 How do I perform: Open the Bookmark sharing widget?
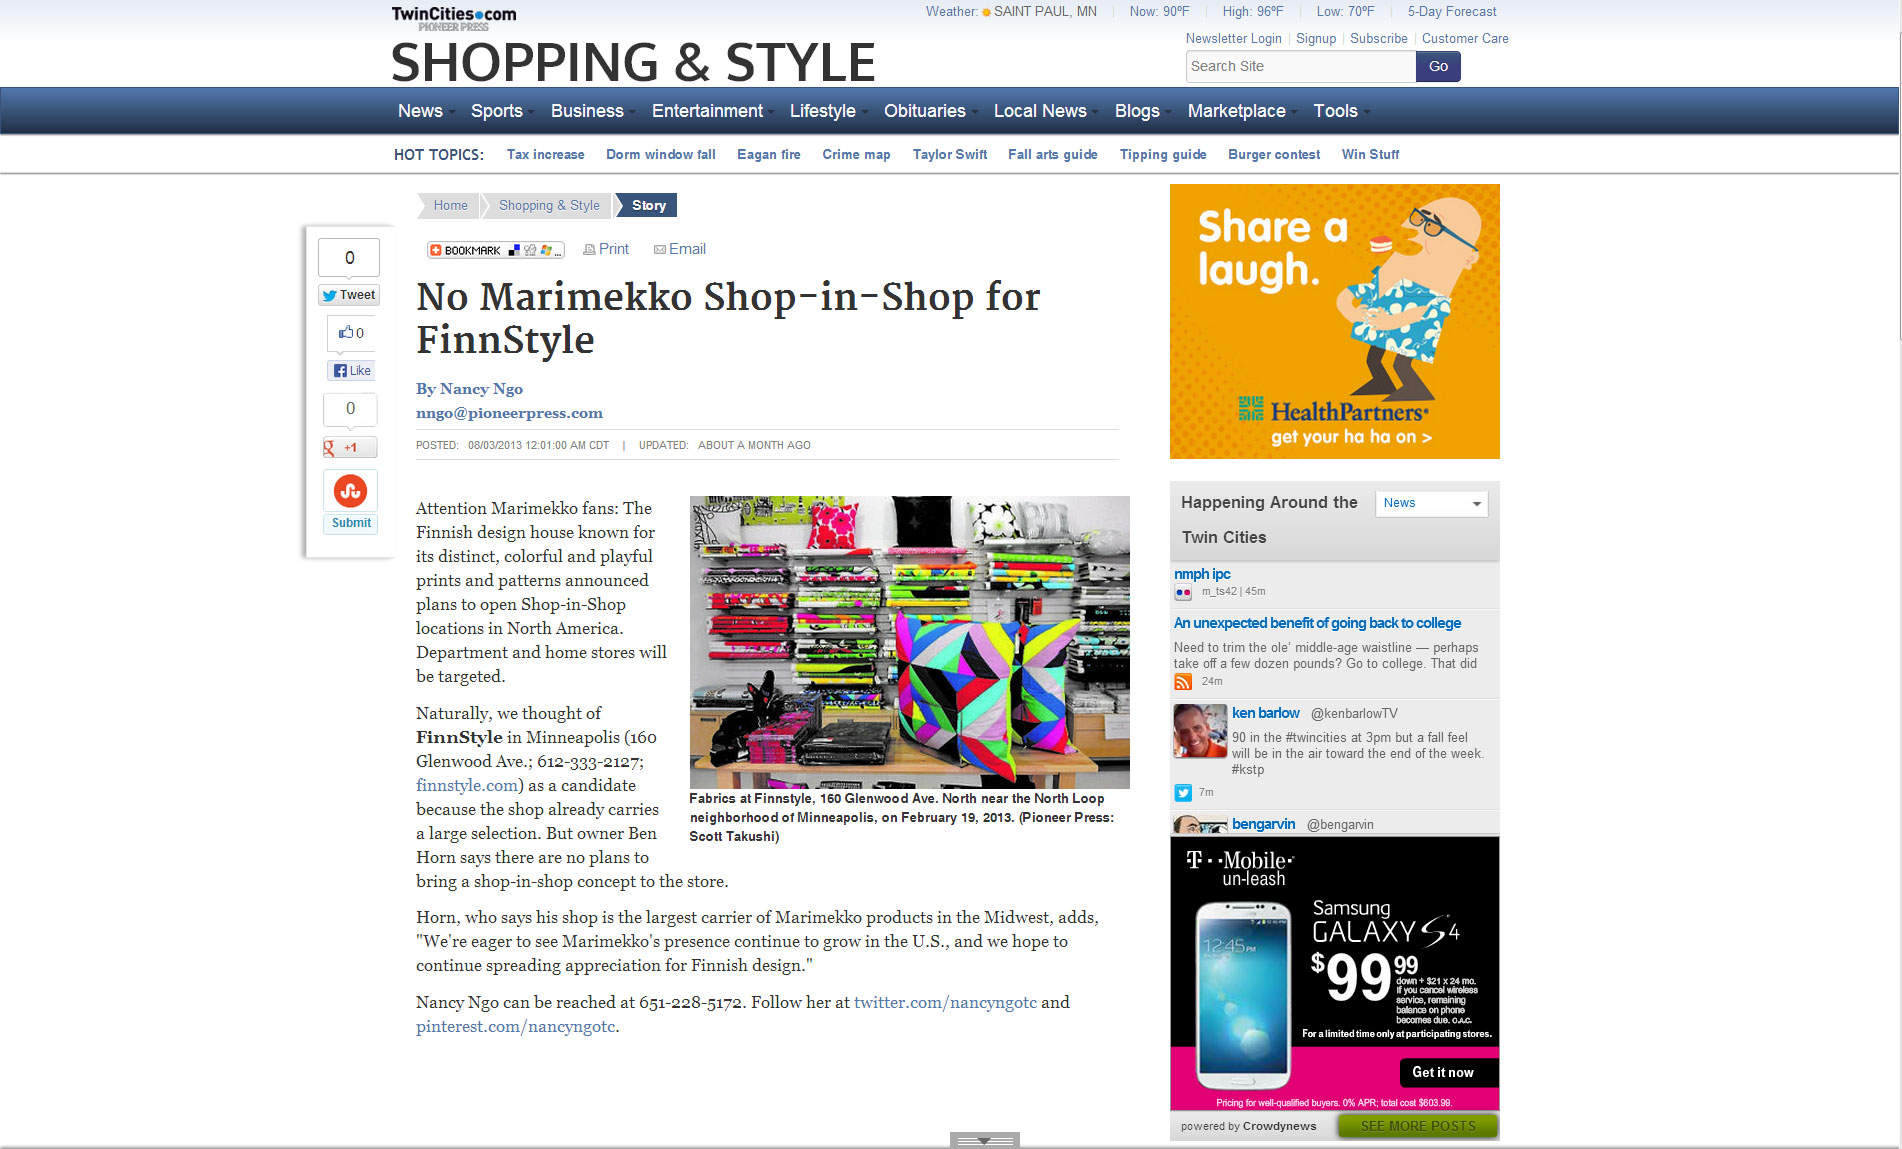(x=495, y=250)
